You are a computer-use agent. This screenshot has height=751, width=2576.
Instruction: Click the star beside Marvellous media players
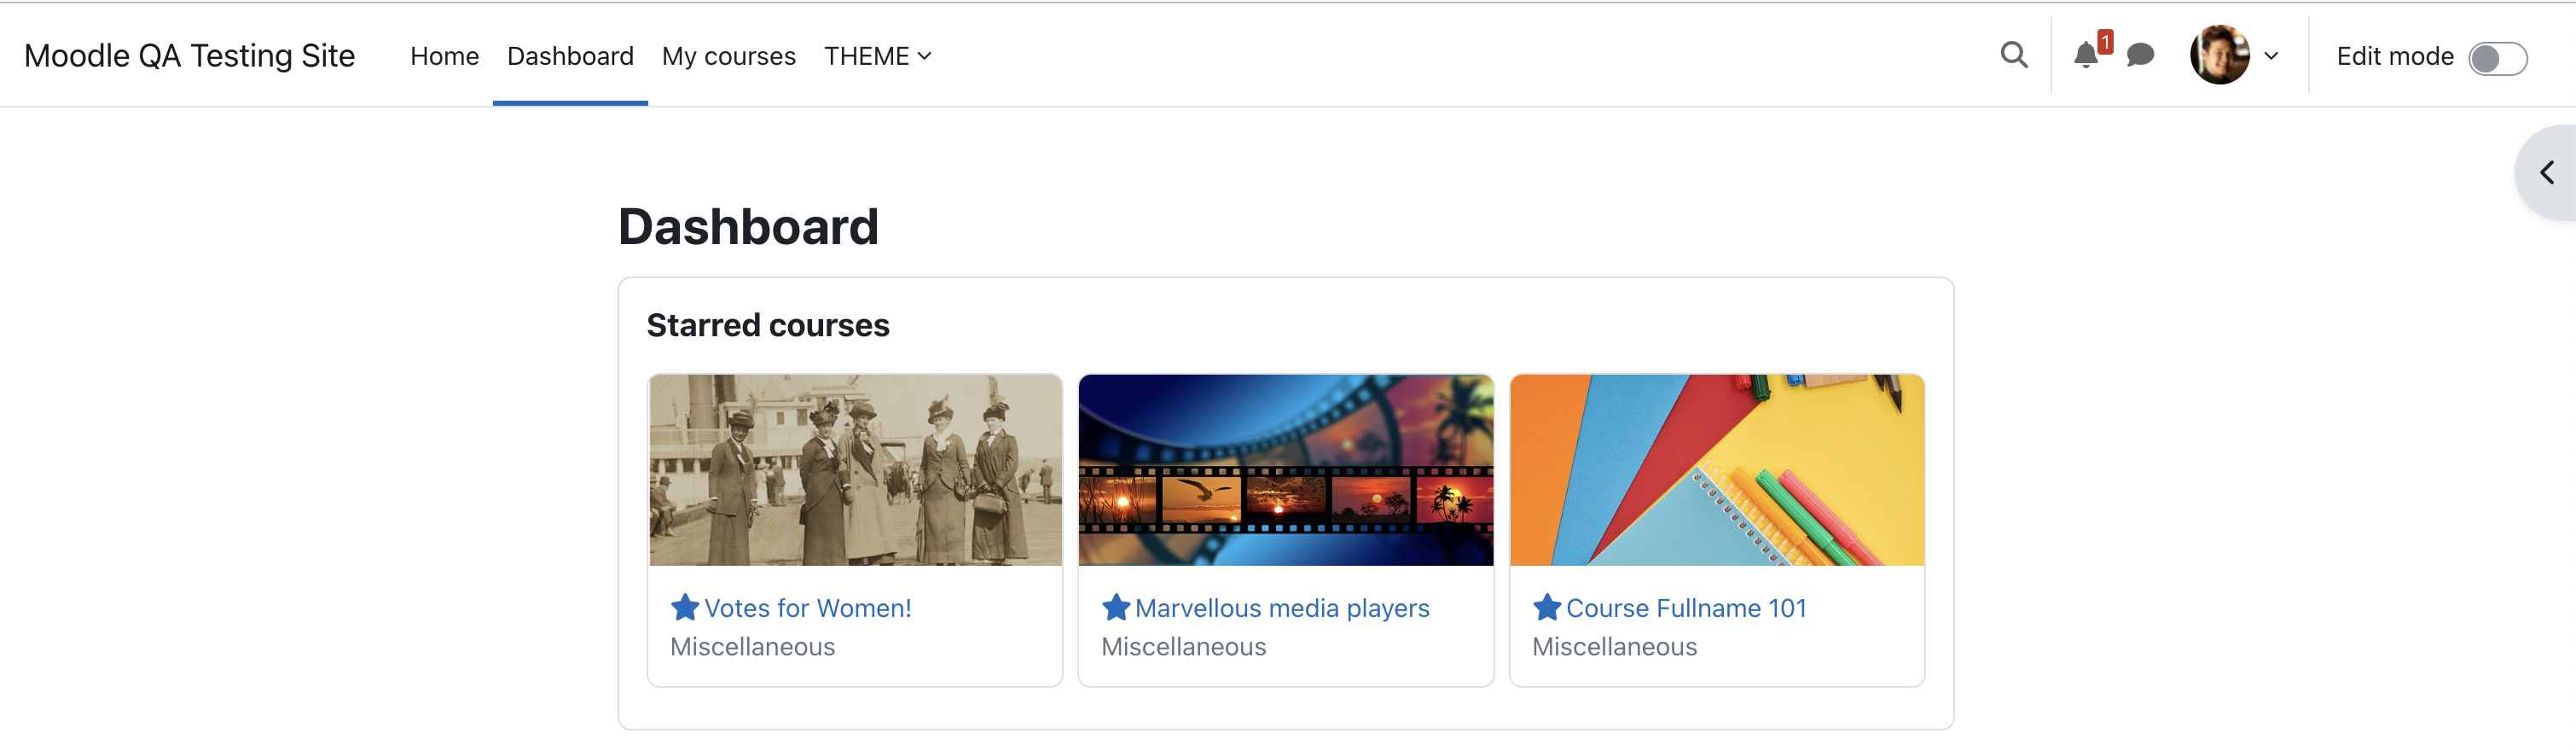tap(1115, 607)
